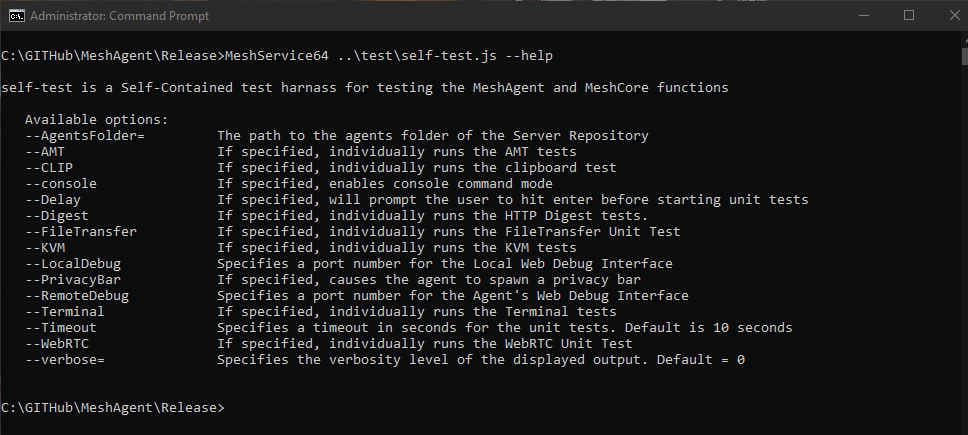
Task: Click the '--Timeout' option text
Action: click(60, 328)
